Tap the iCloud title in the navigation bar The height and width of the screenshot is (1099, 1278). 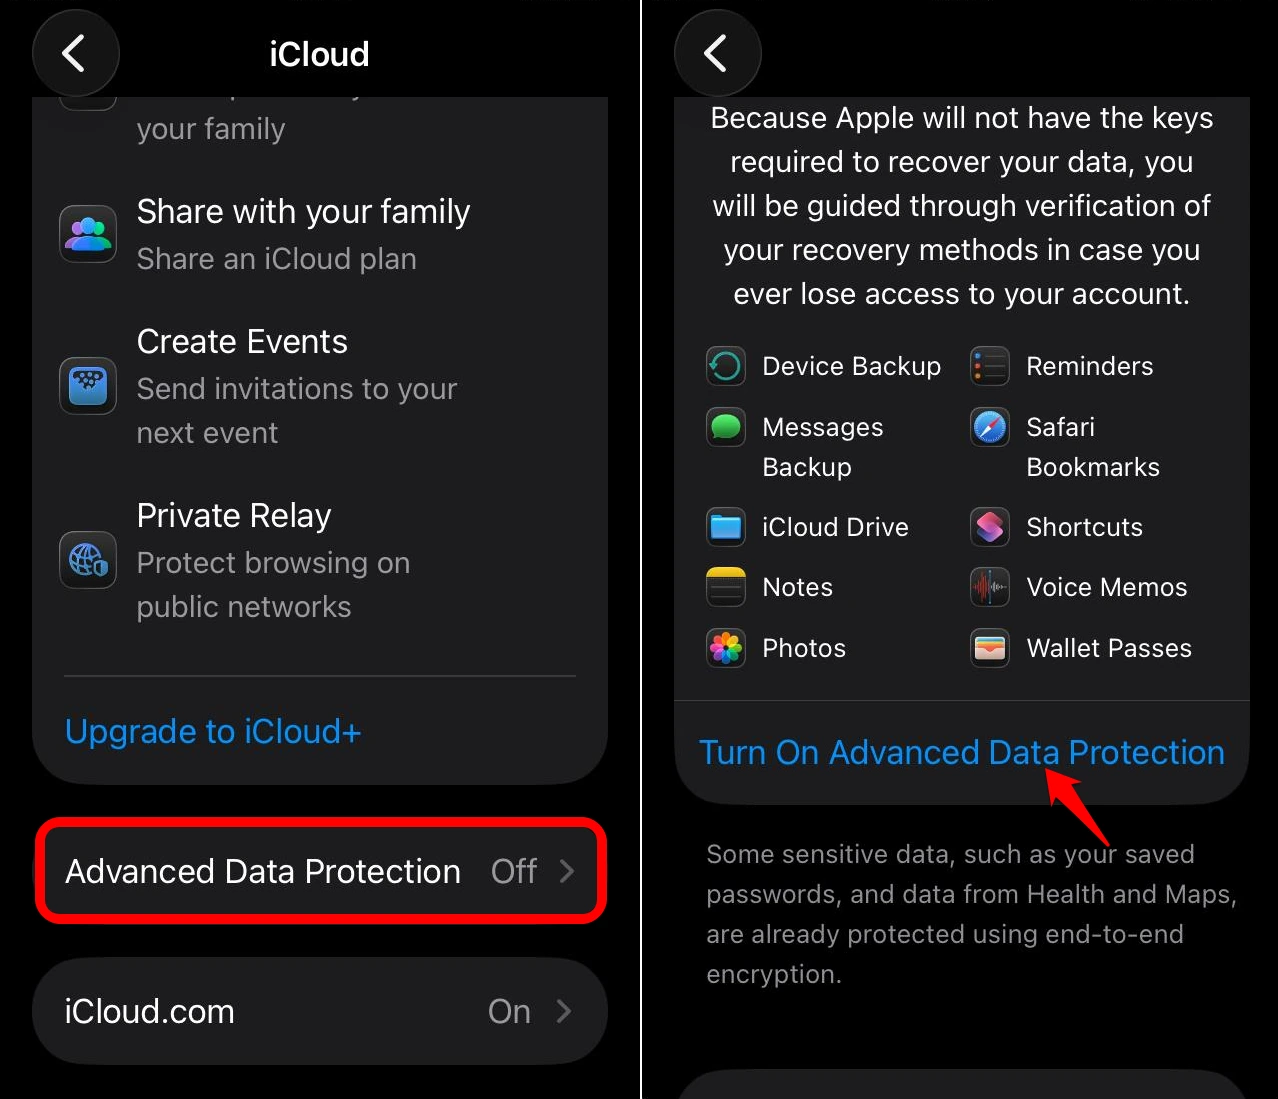[x=319, y=53]
